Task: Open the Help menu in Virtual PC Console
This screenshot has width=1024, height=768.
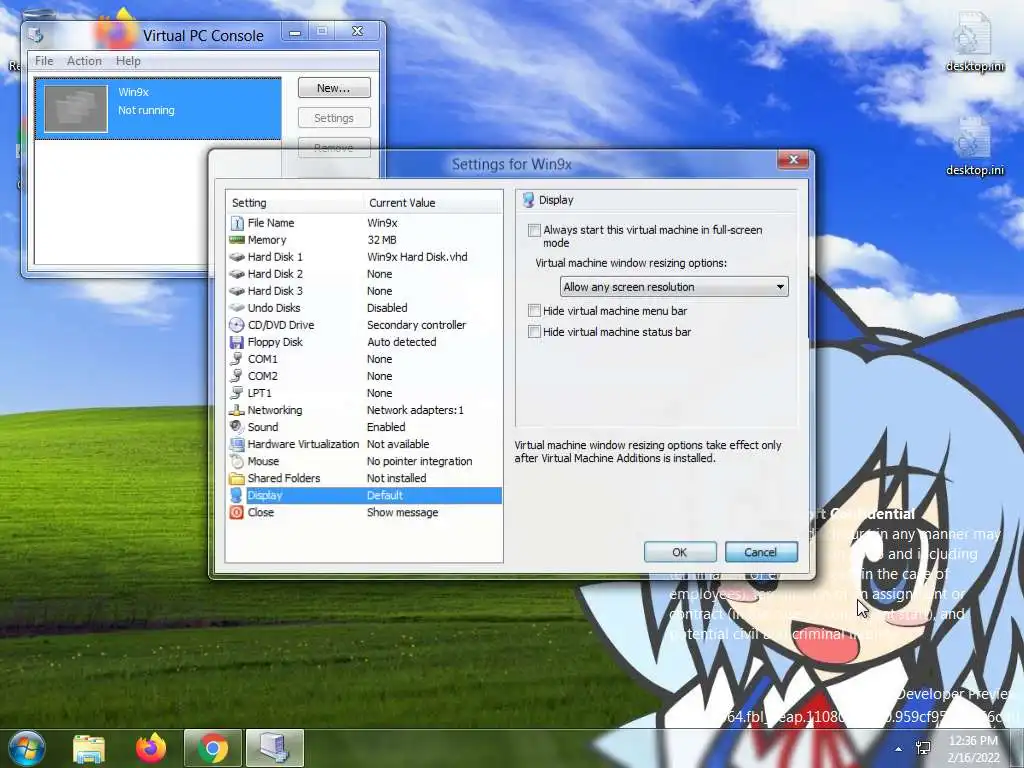Action: [128, 61]
